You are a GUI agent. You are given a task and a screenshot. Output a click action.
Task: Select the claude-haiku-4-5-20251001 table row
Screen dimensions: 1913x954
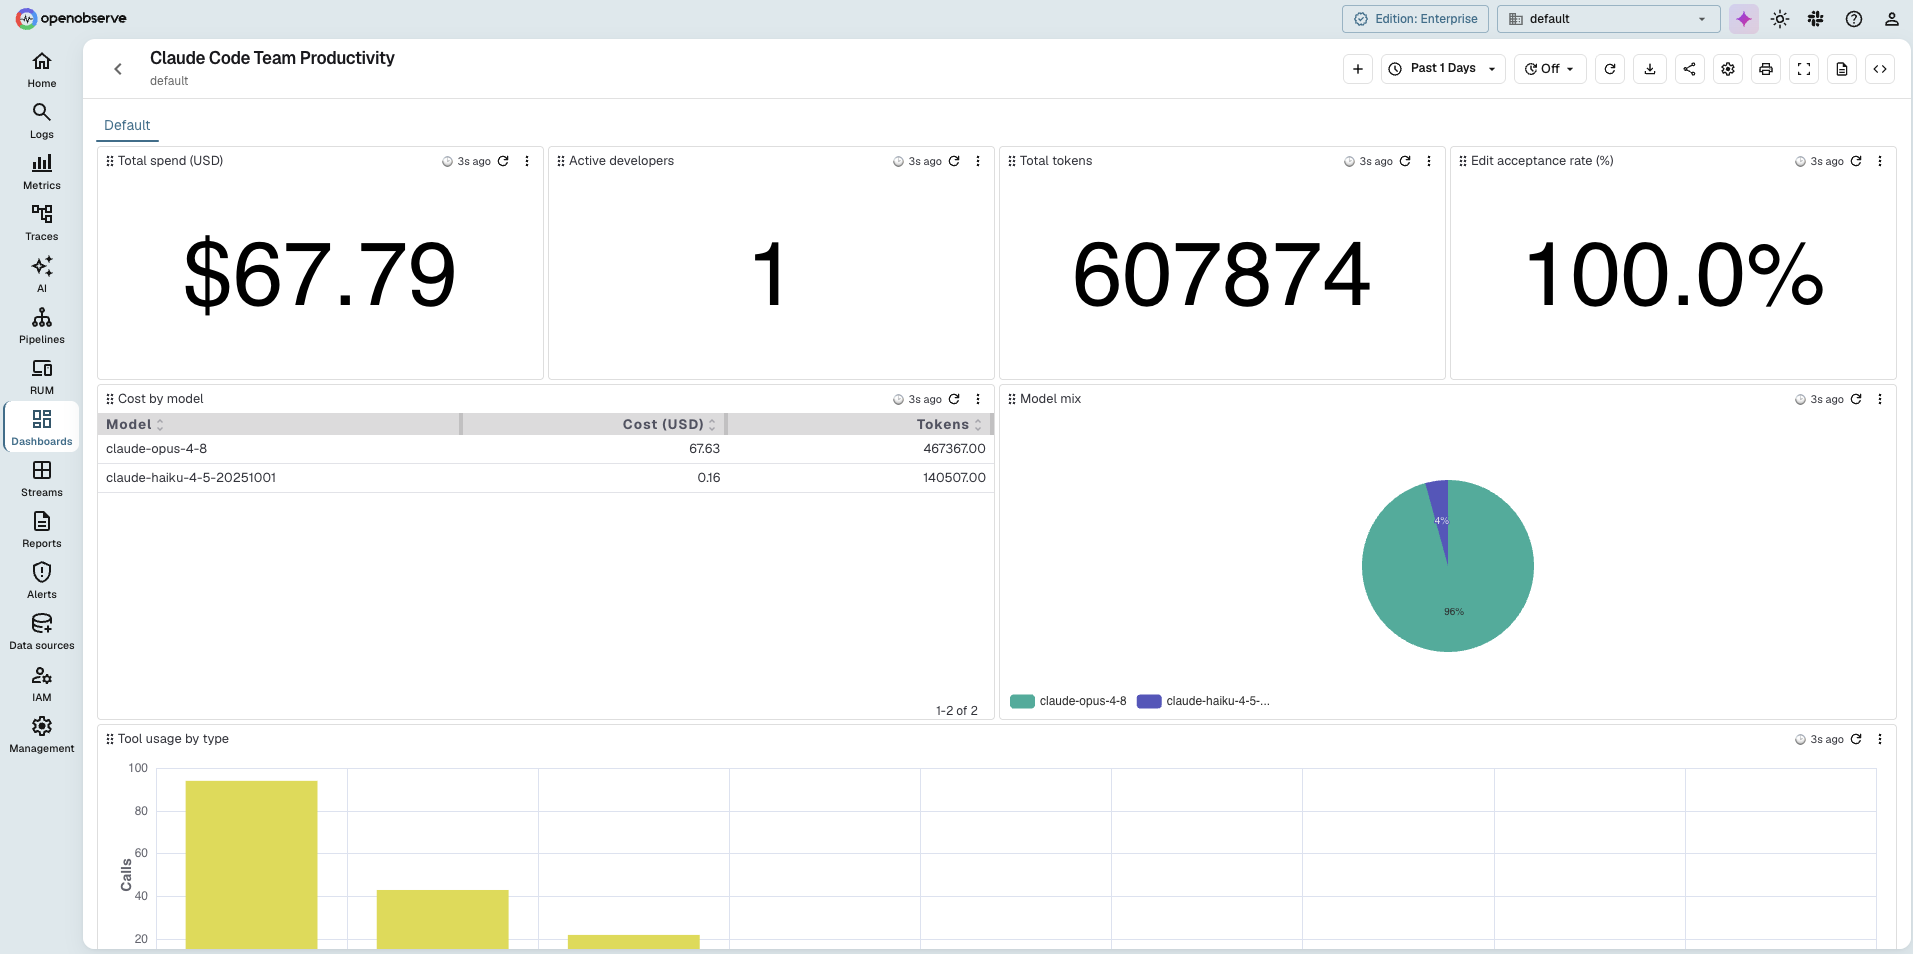(x=545, y=478)
